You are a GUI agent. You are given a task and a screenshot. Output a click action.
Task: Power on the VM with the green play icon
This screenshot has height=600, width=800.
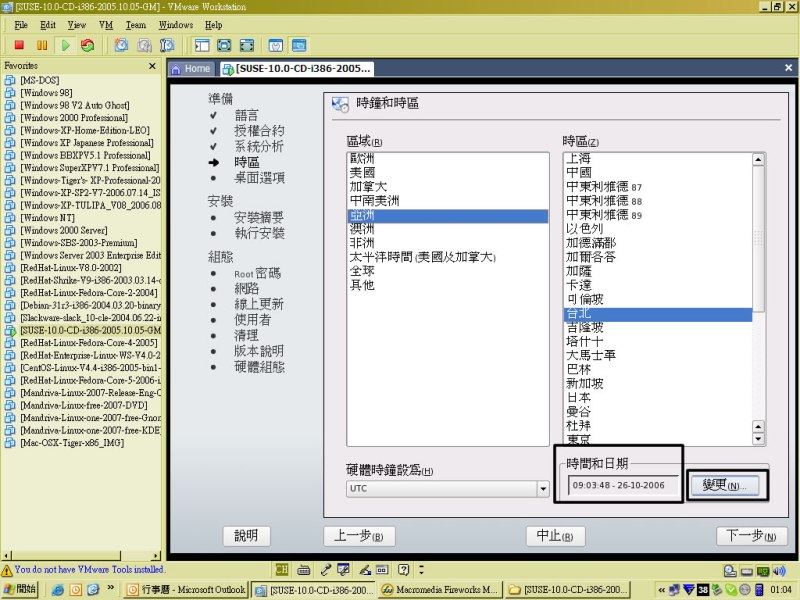click(65, 45)
